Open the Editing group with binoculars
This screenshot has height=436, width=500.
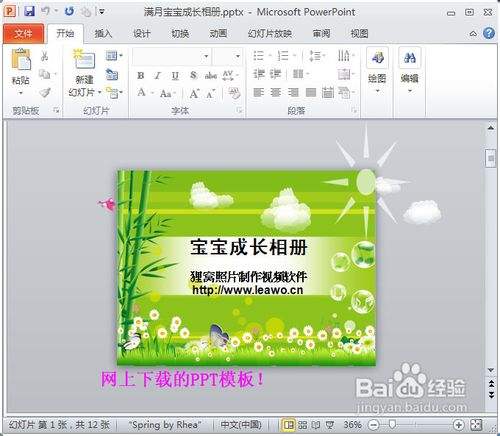click(410, 70)
